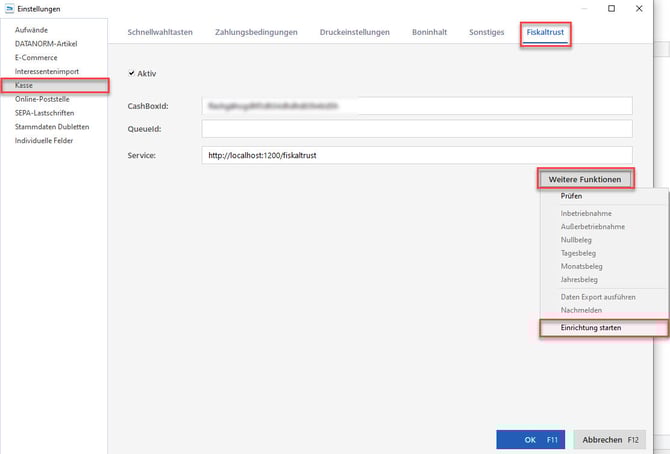Open the Boninhalt tab

point(430,32)
